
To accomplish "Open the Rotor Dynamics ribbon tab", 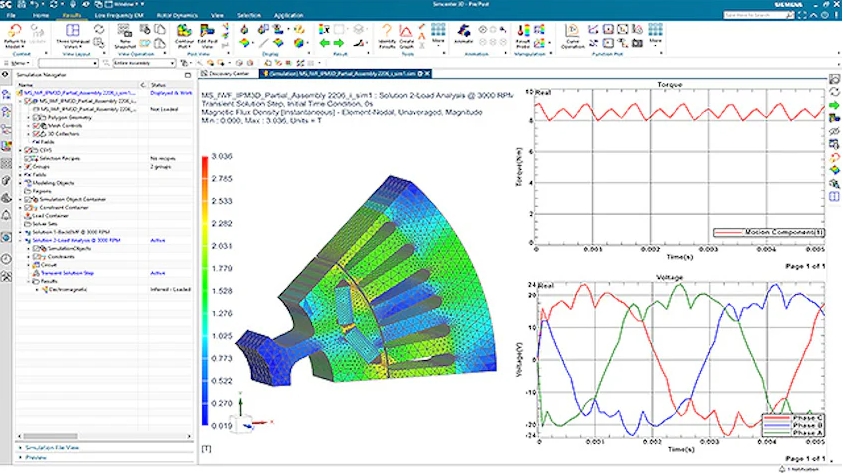I will pyautogui.click(x=179, y=16).
